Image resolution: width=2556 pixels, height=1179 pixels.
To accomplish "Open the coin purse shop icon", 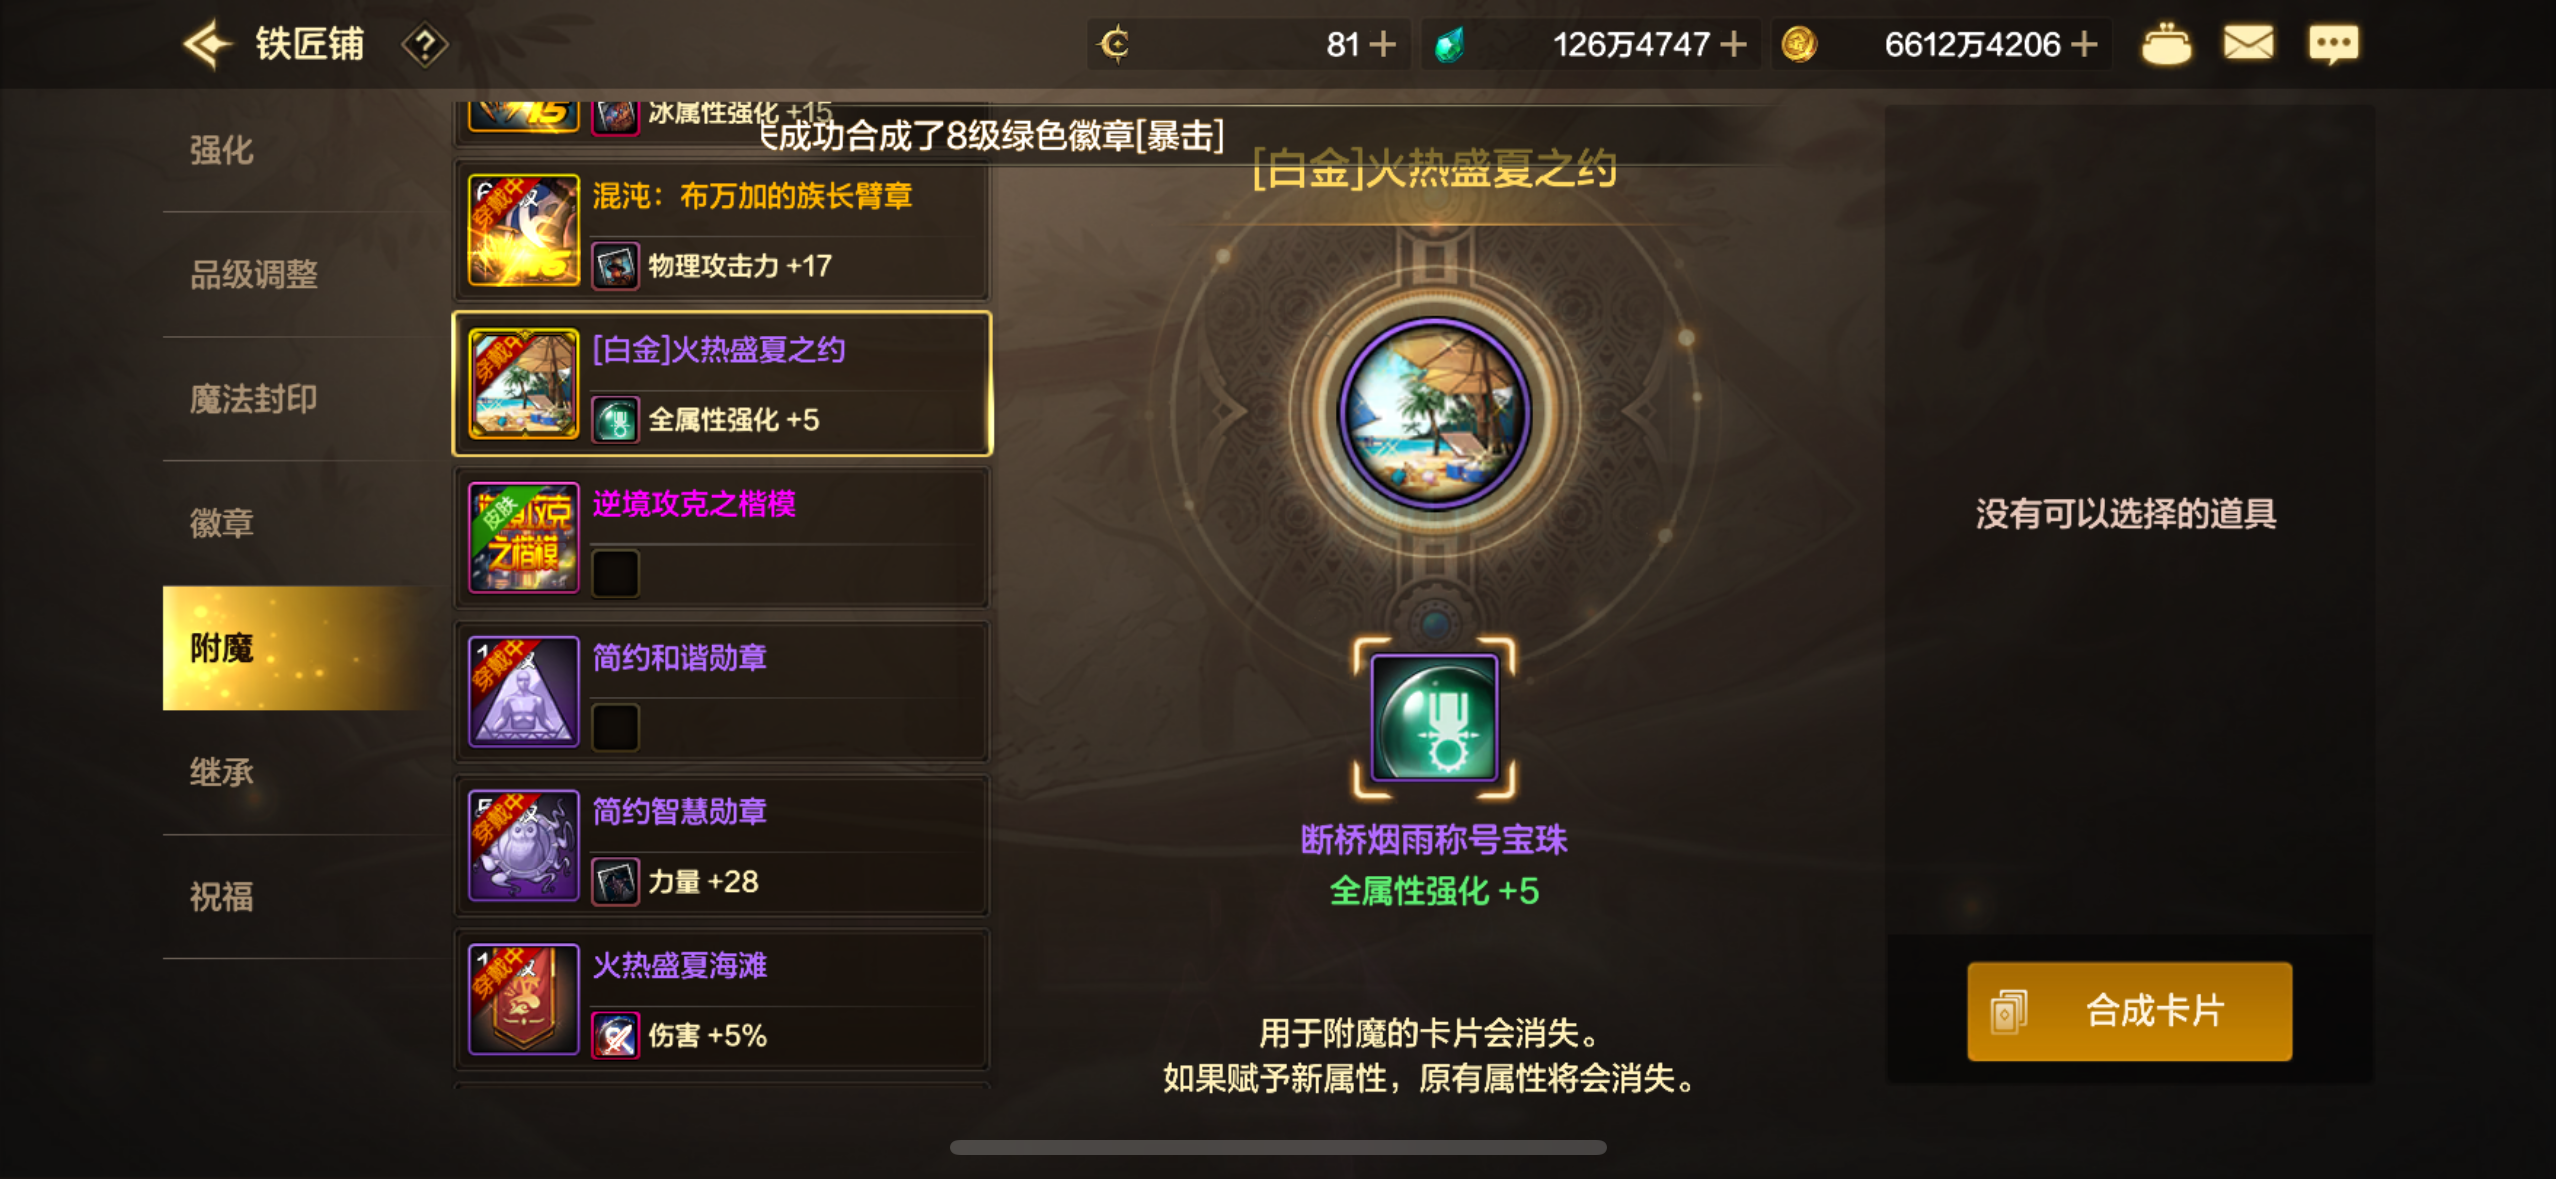I will coord(2166,44).
